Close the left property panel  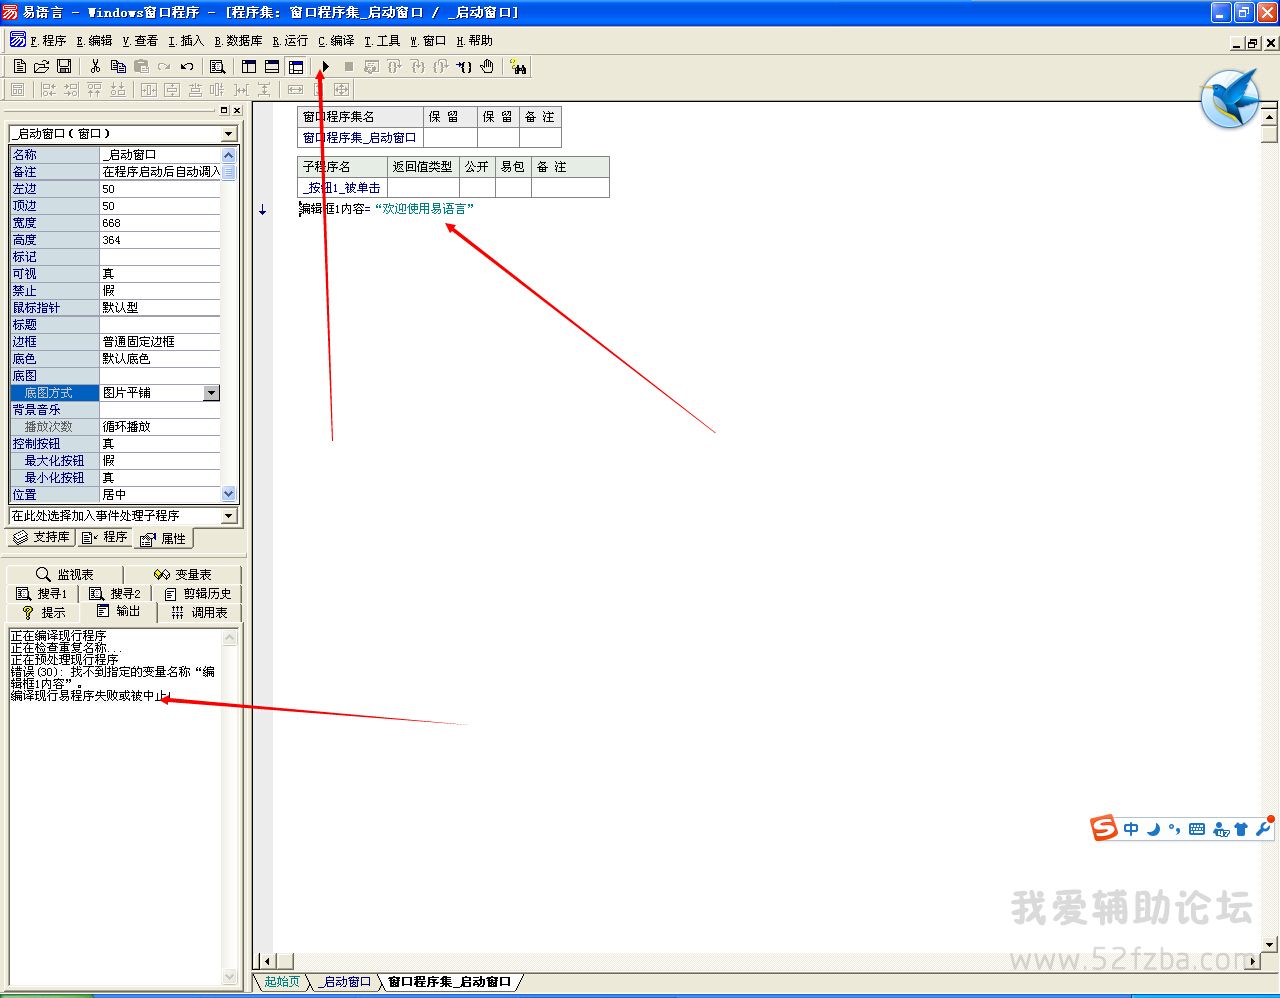point(236,110)
